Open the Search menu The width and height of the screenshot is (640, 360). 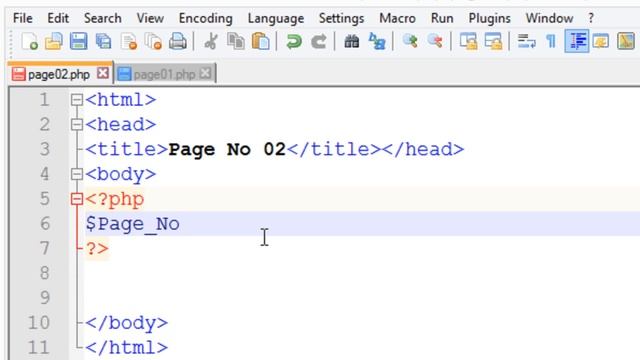tap(102, 18)
